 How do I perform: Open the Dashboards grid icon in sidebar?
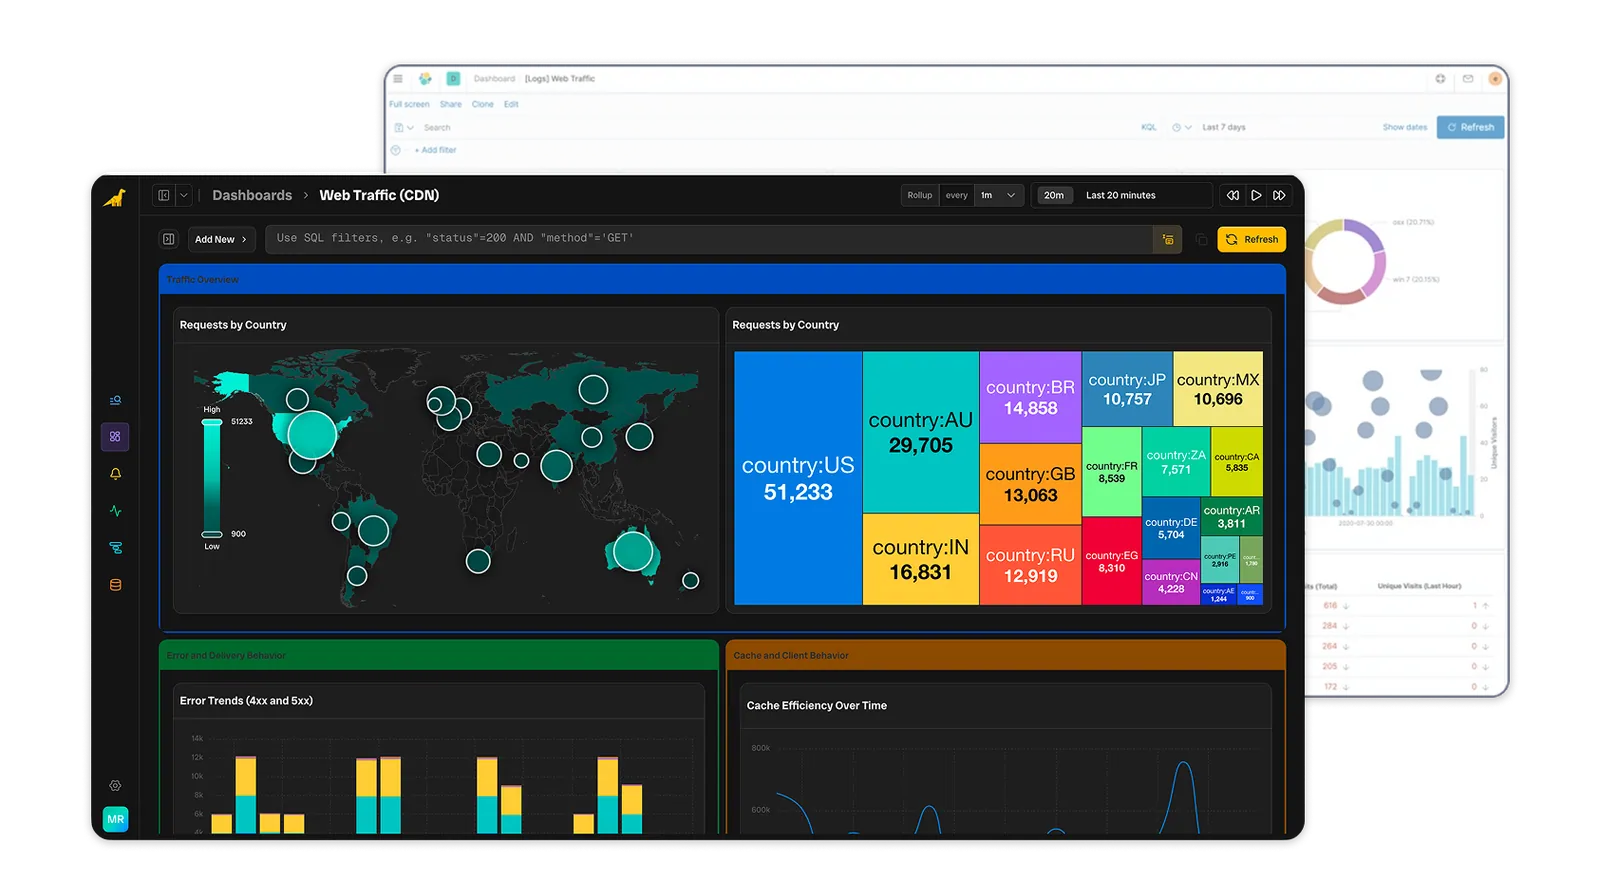coord(115,437)
